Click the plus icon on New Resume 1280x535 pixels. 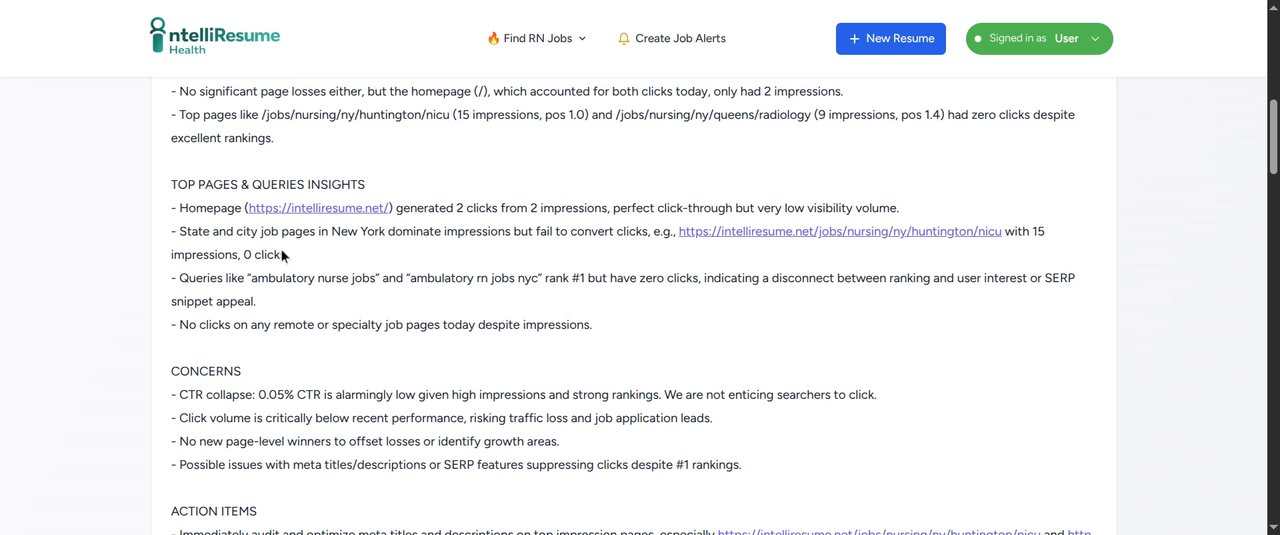(x=854, y=39)
